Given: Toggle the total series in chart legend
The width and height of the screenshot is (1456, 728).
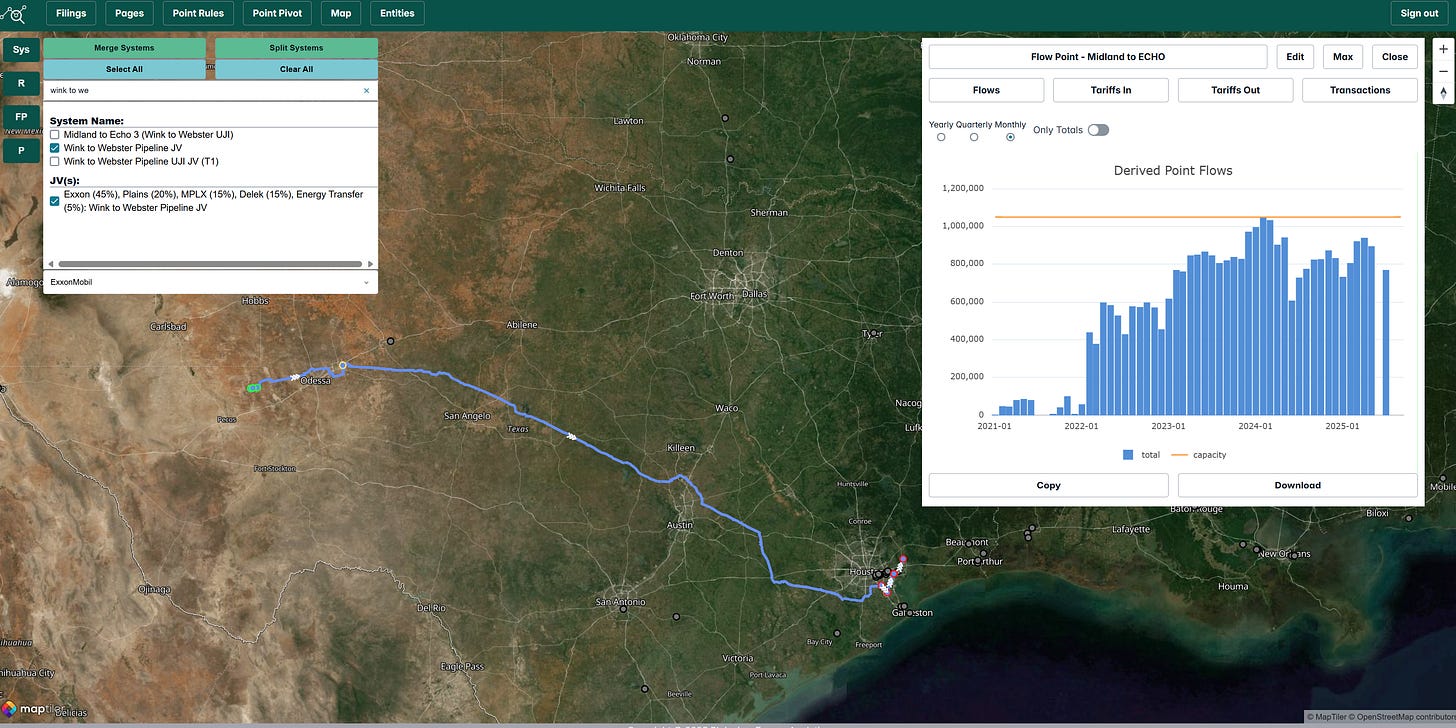Looking at the screenshot, I should click(1141, 454).
